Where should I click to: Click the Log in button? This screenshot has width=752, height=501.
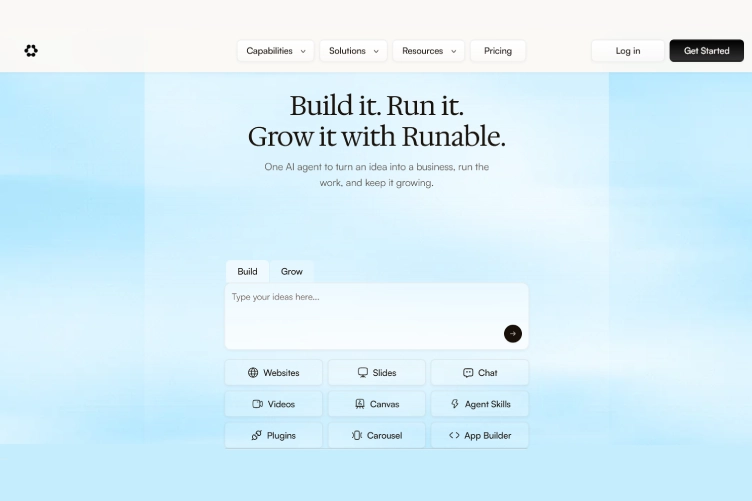pos(628,51)
